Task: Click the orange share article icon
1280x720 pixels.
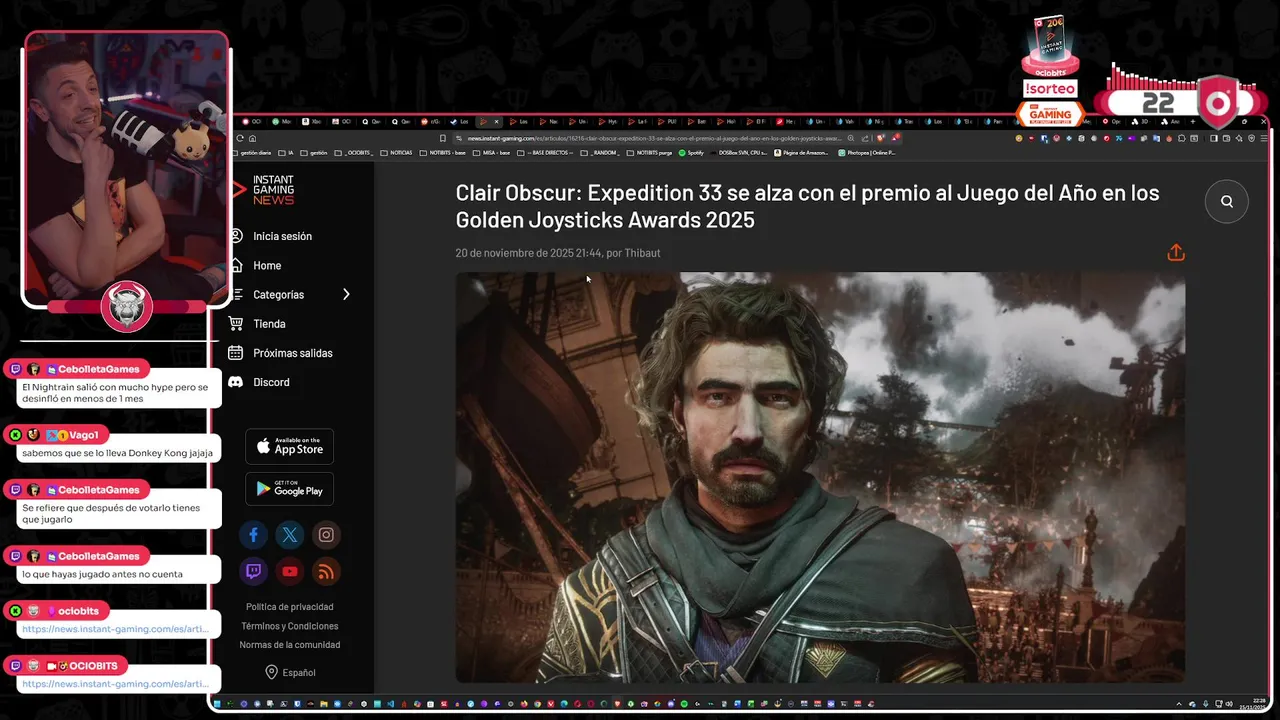Action: 1176,252
